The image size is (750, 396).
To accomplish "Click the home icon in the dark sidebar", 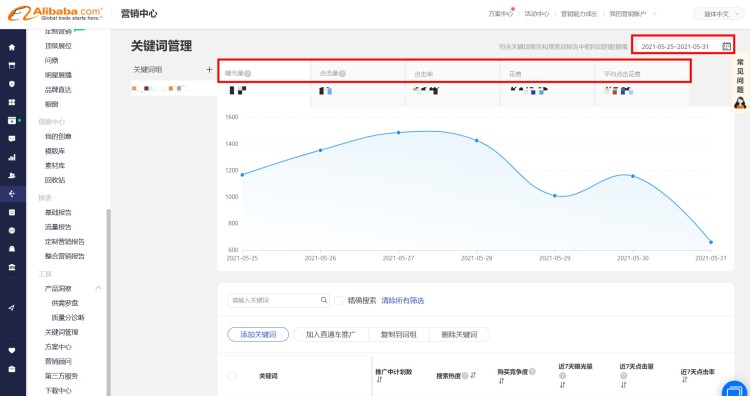I will 12,47.
